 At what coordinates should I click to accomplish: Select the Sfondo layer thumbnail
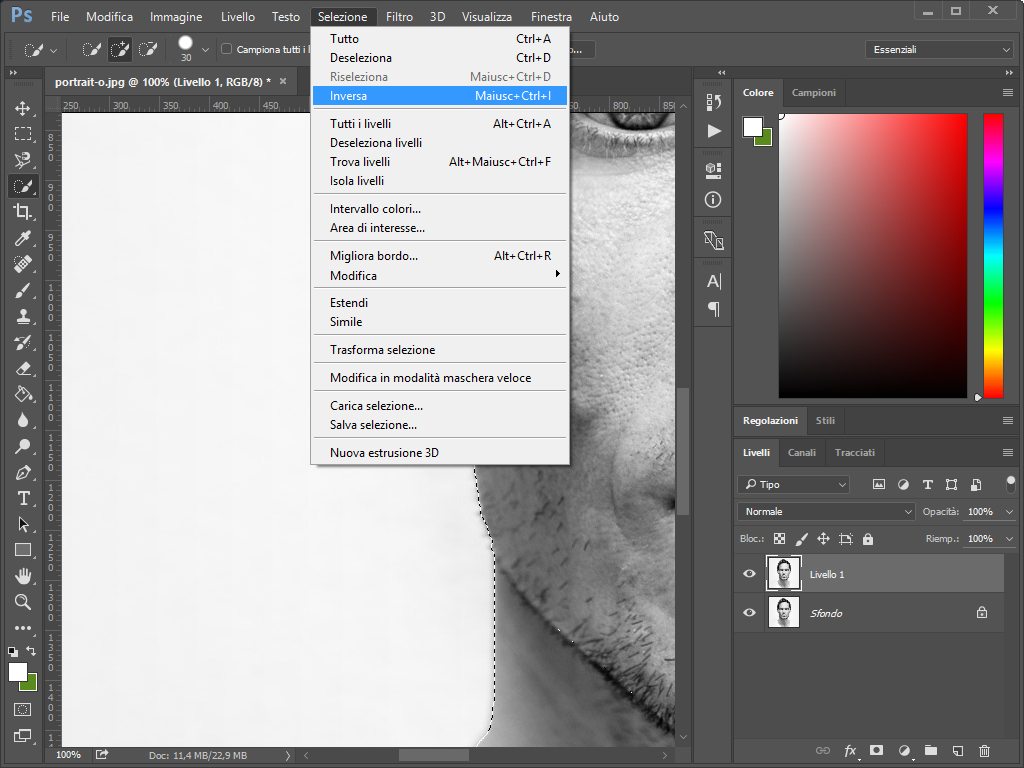coord(783,613)
